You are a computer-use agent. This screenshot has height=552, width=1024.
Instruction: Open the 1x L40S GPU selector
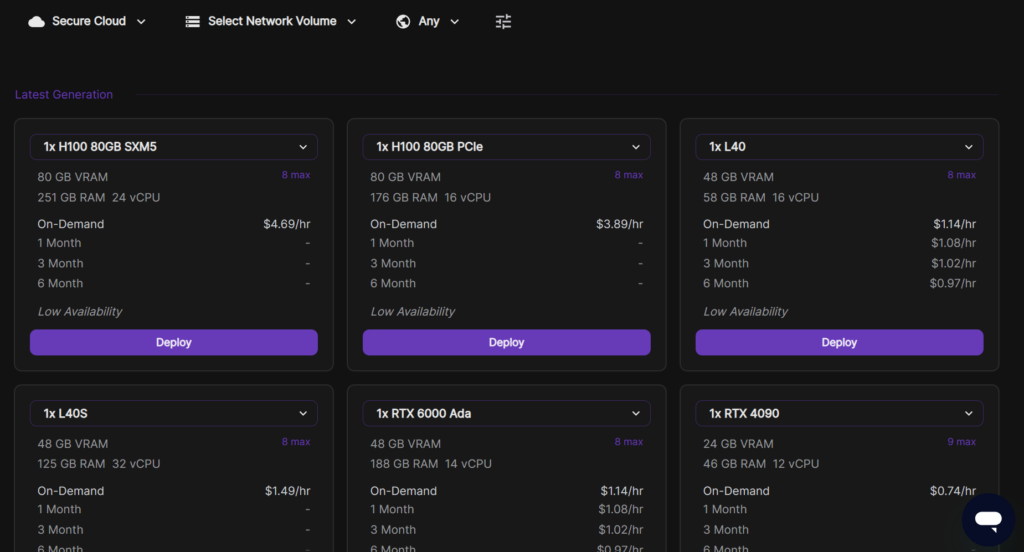click(173, 414)
